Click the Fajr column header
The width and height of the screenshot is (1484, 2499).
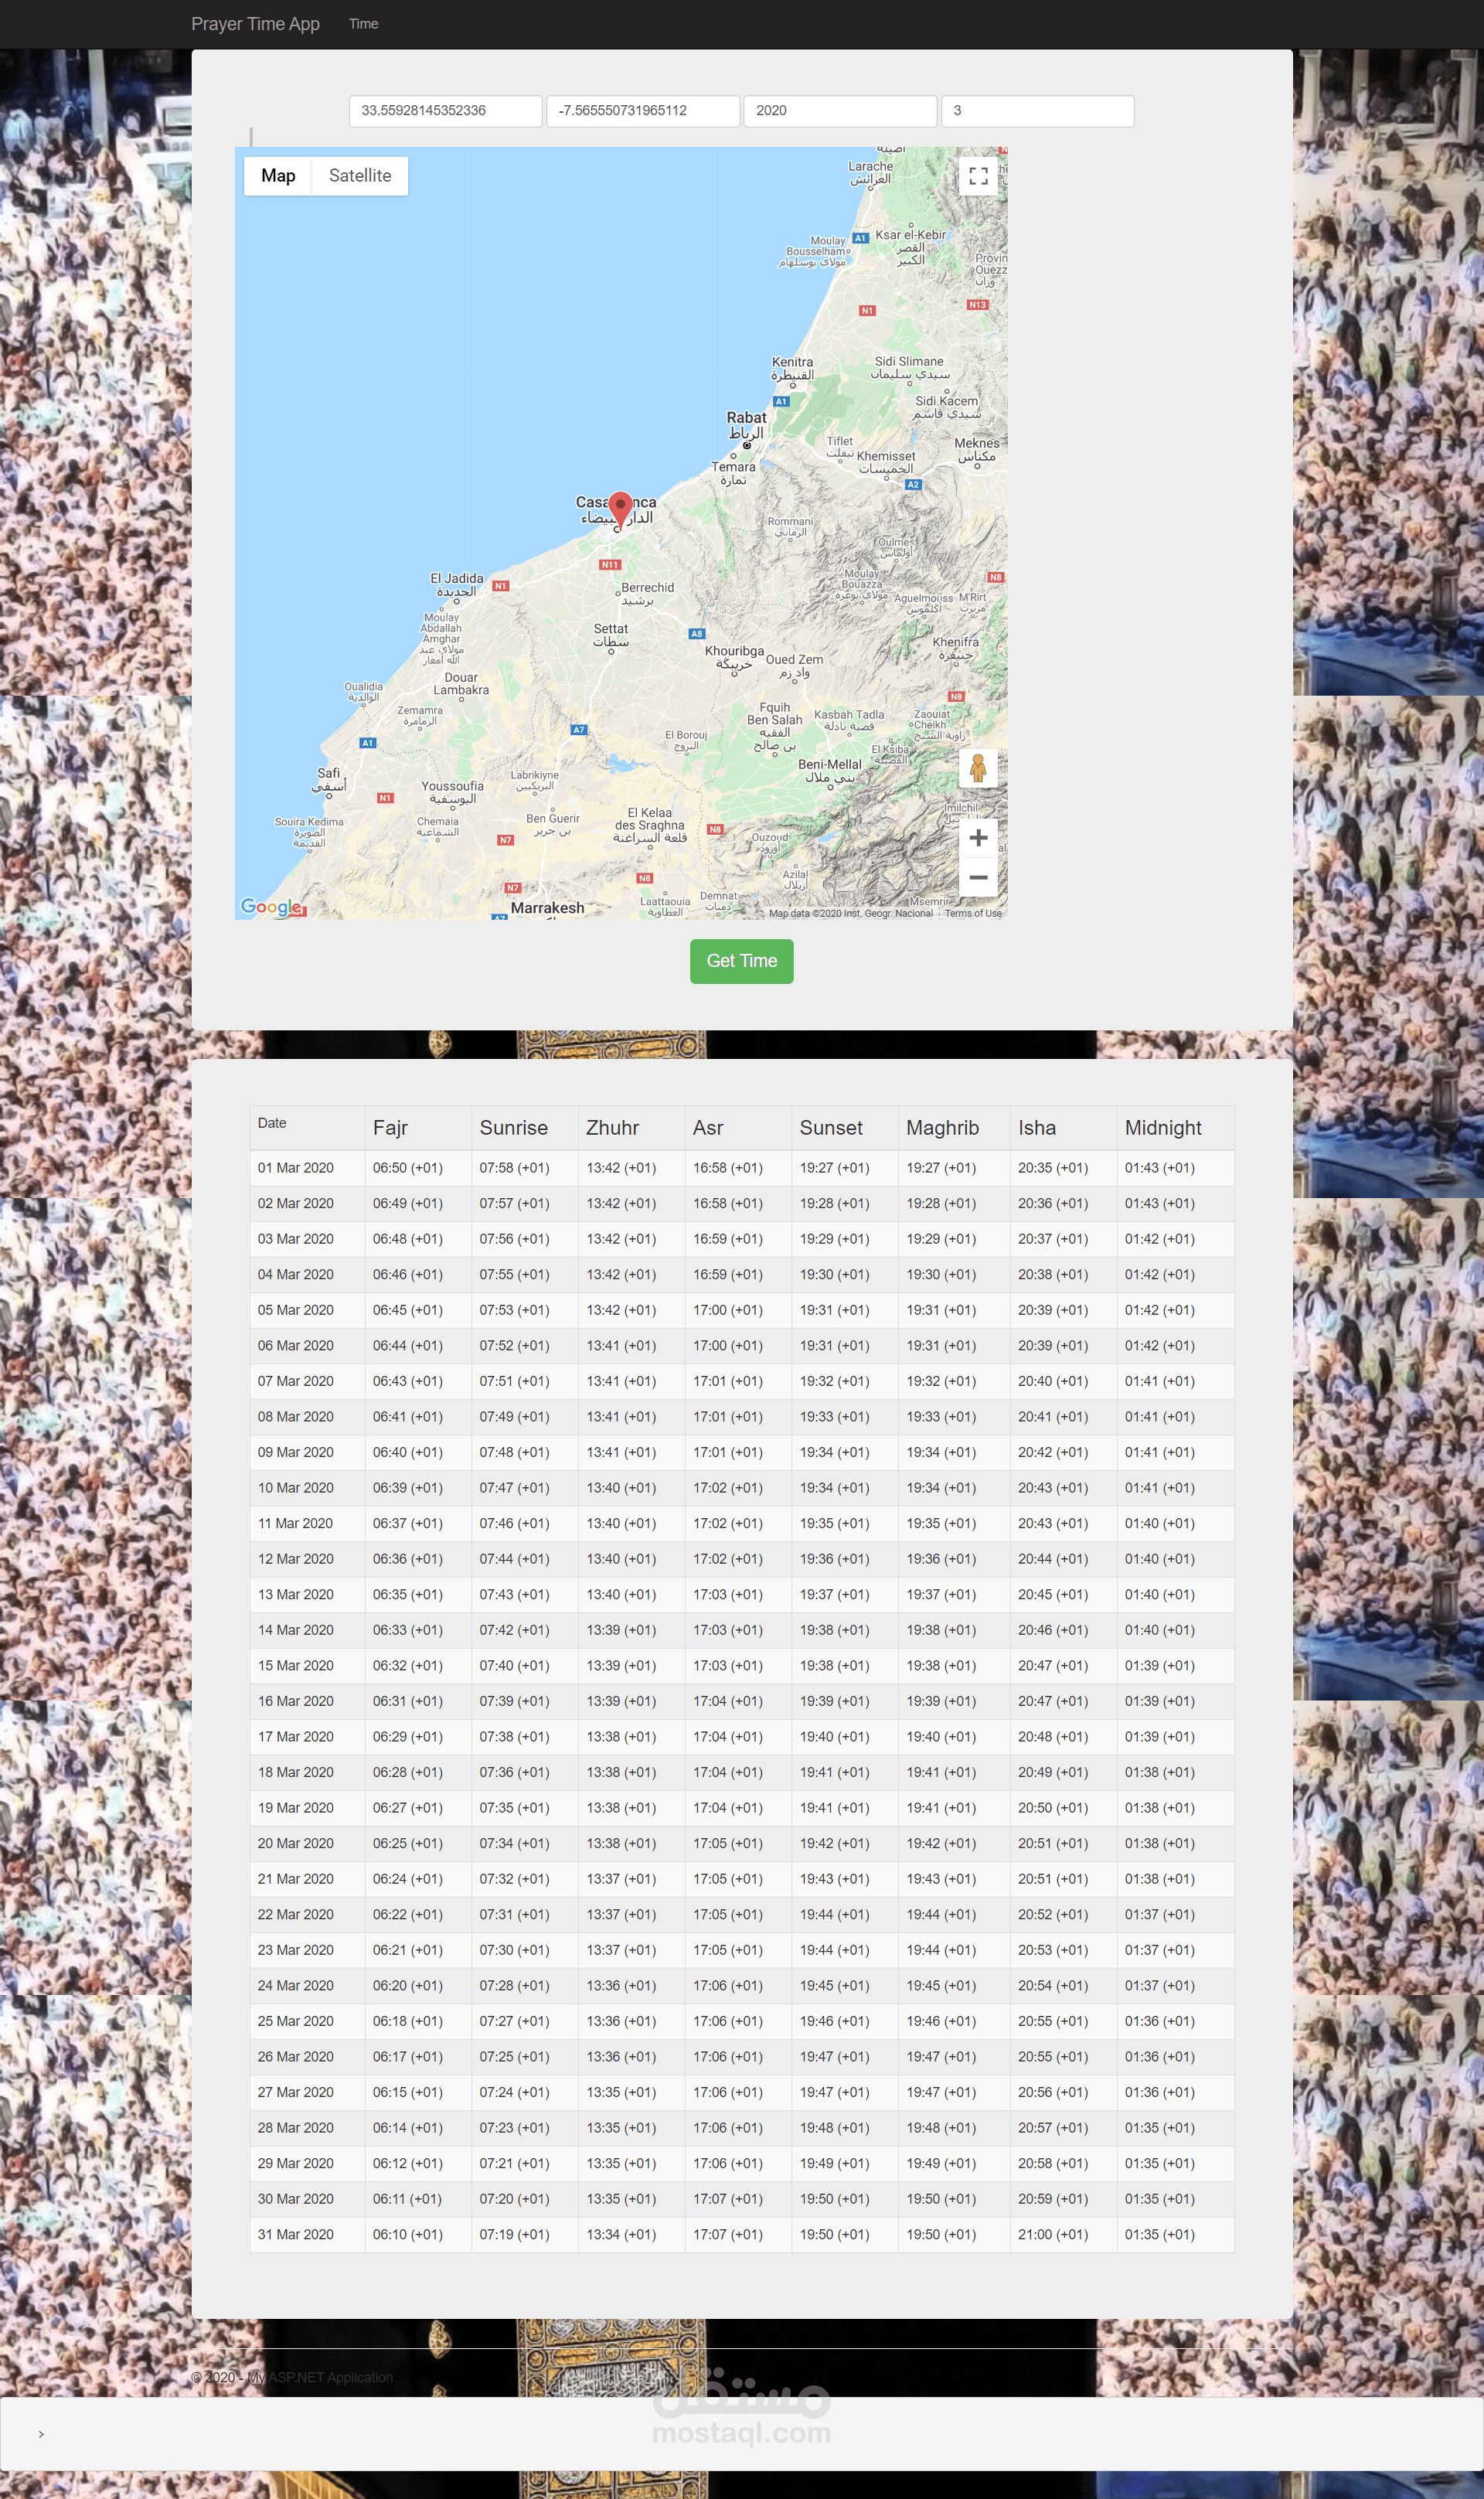tap(391, 1128)
